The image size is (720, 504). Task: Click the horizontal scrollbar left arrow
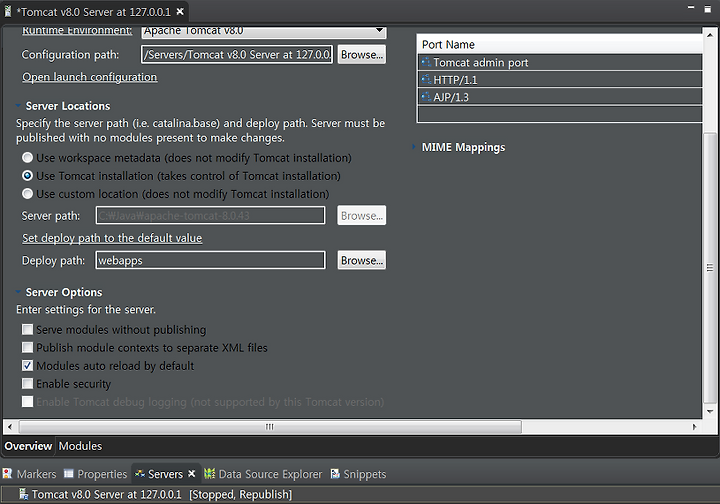10,427
